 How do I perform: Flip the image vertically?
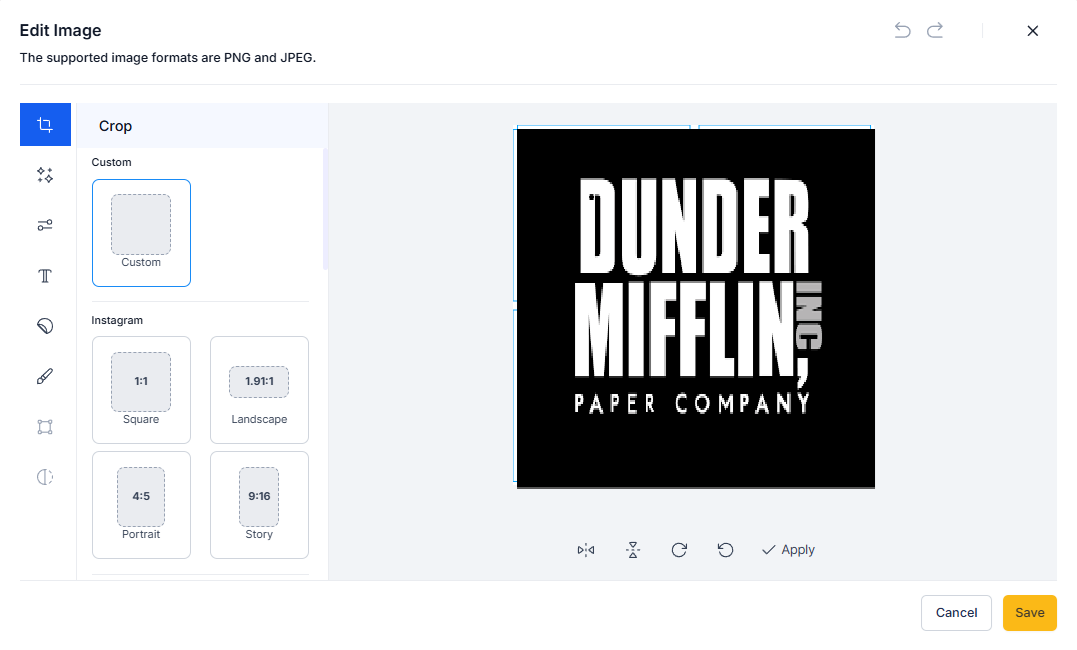point(633,550)
